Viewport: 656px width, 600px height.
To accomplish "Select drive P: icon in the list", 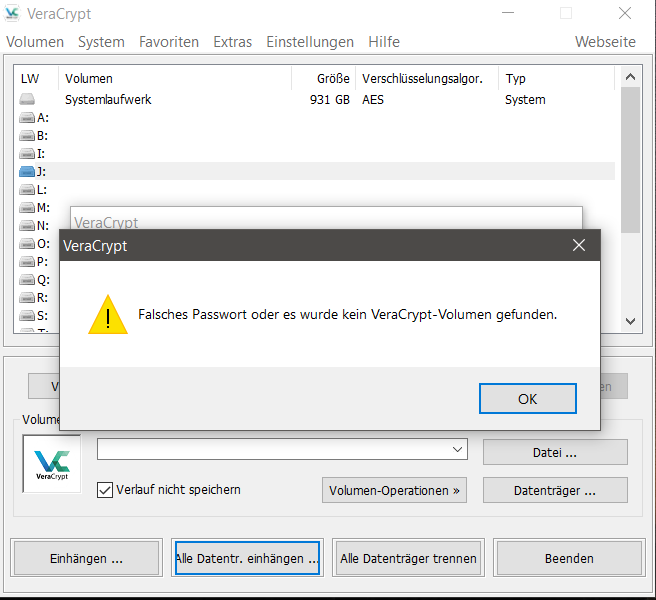I will click(x=27, y=262).
